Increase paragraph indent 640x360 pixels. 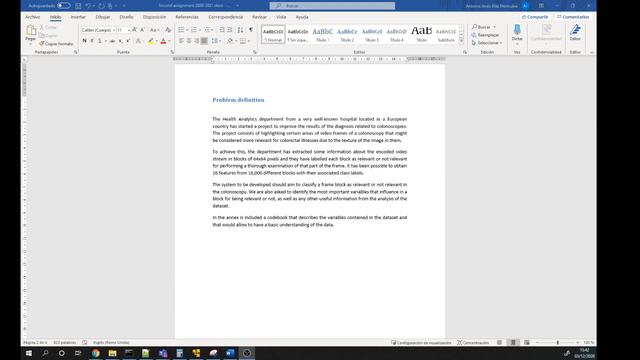click(x=230, y=30)
